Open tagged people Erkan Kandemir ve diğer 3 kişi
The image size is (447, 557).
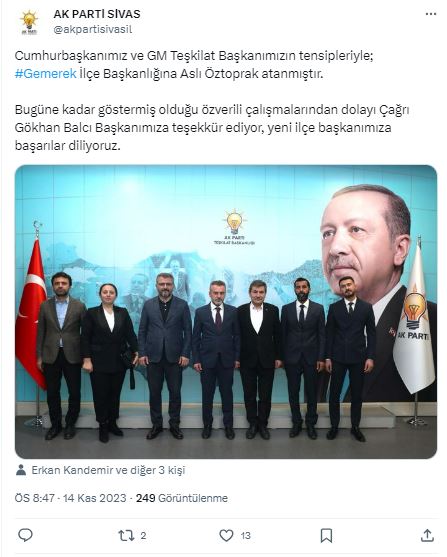(x=108, y=470)
